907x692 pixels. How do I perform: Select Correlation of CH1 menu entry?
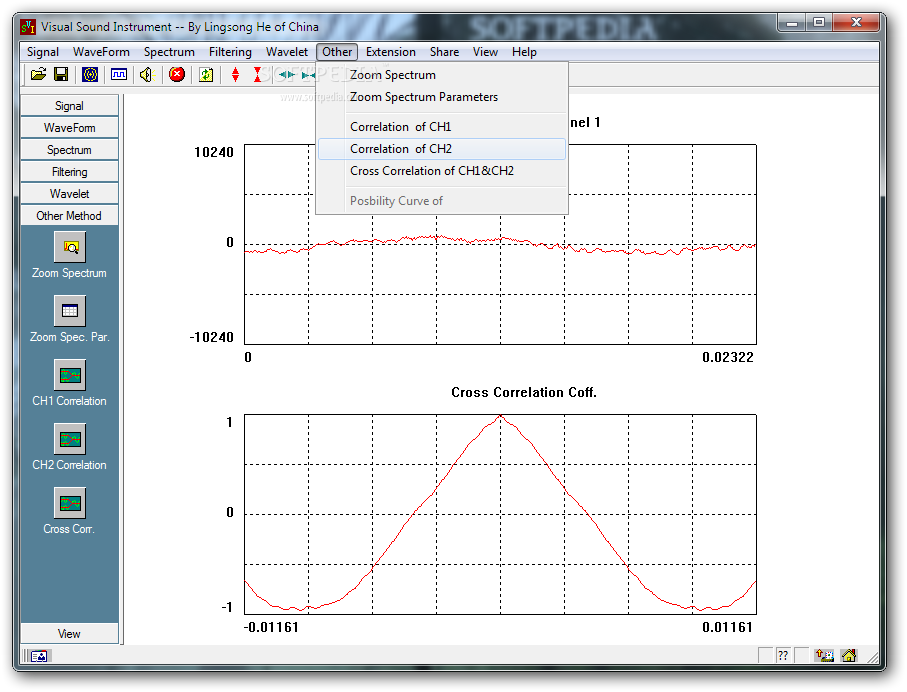pyautogui.click(x=442, y=127)
